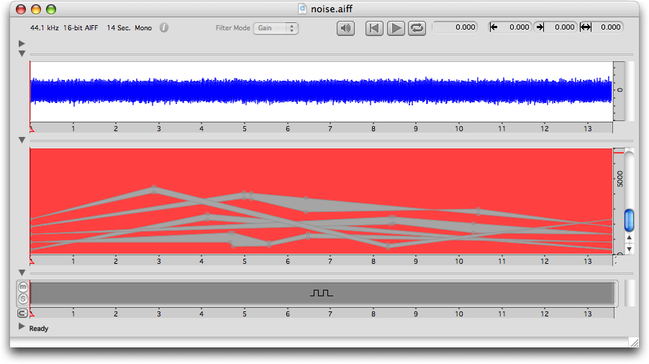Click the square-wave icon in the gray track
The width and height of the screenshot is (649, 364).
point(321,293)
